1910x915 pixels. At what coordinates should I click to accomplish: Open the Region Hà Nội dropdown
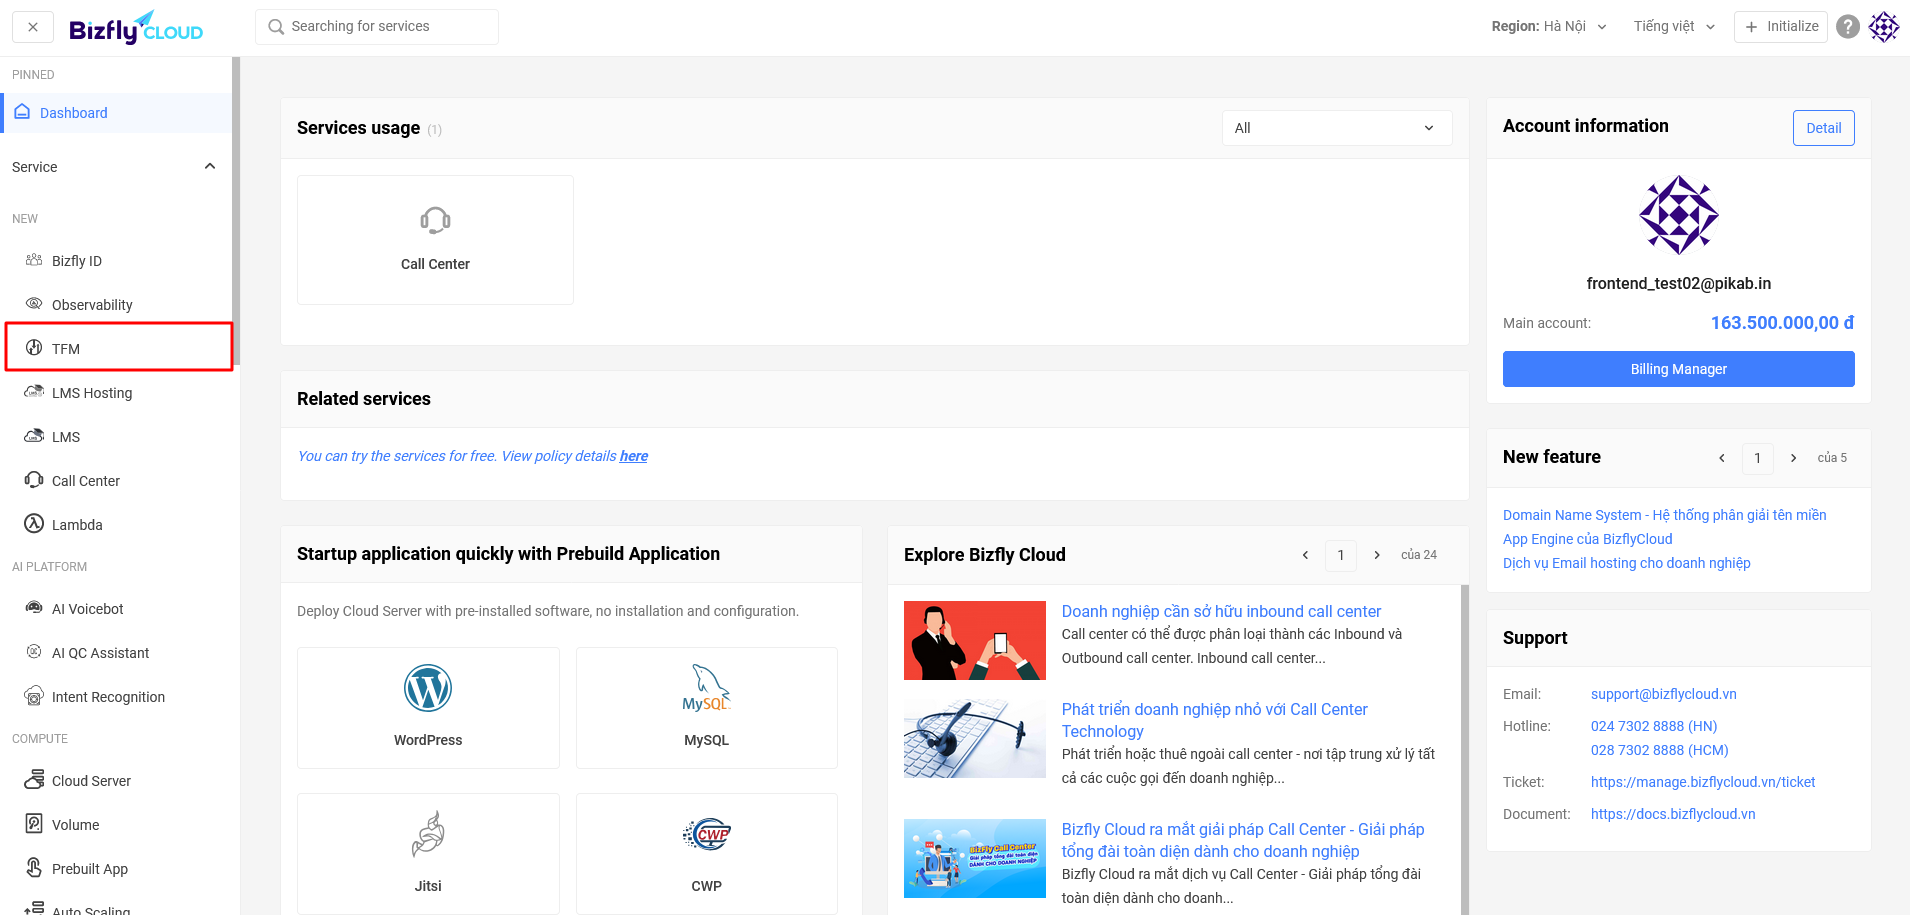(1549, 27)
